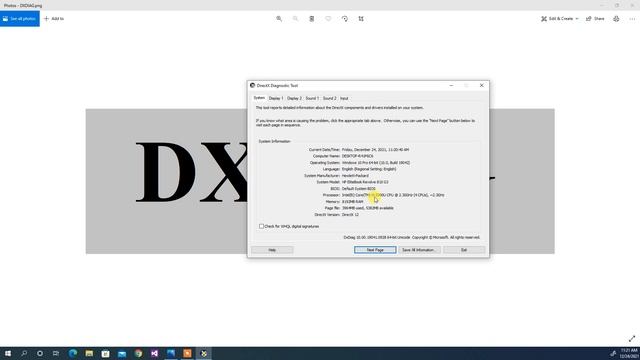Switch to the Sound 1 tab

coord(312,98)
